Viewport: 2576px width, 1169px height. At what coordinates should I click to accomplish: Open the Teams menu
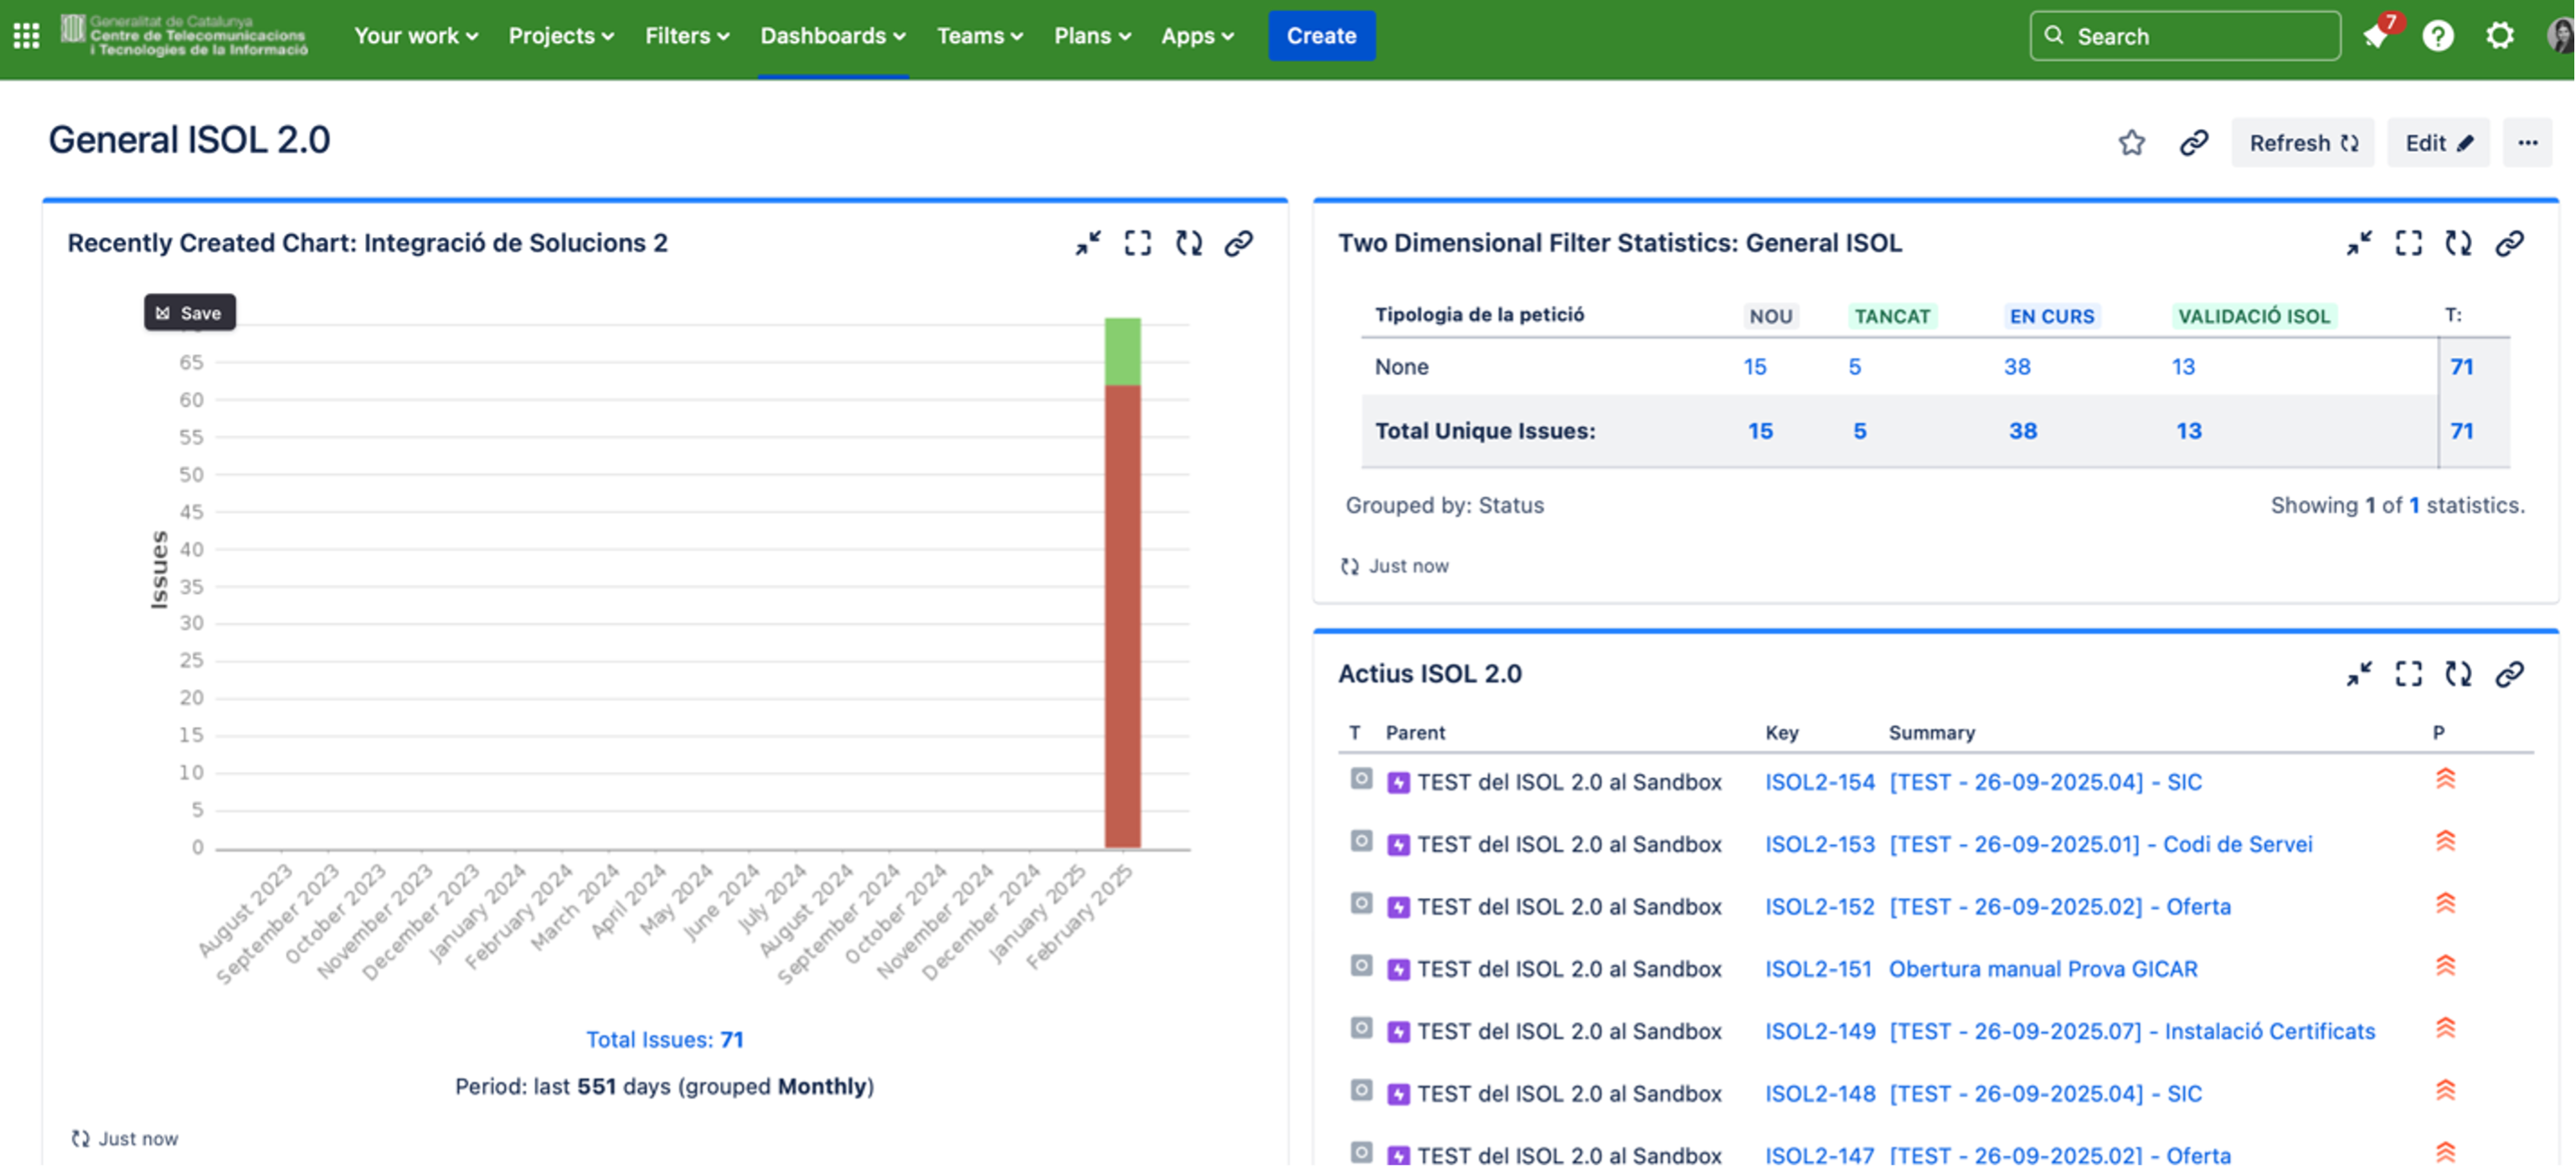[979, 36]
